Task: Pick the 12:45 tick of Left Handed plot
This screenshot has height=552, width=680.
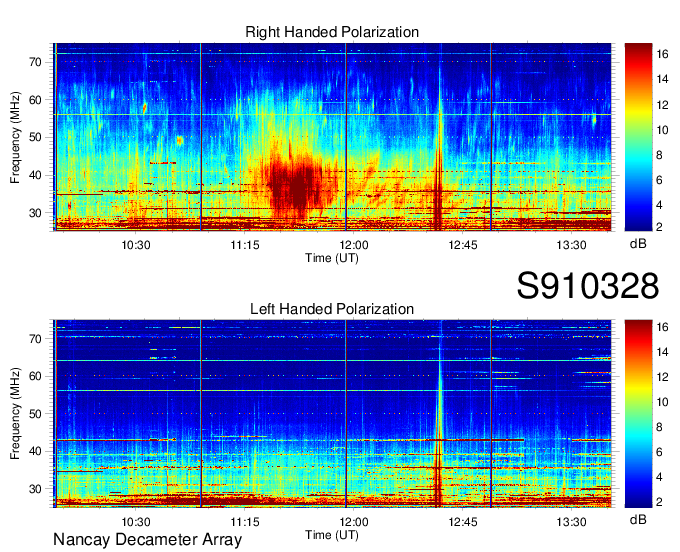Action: pyautogui.click(x=463, y=522)
